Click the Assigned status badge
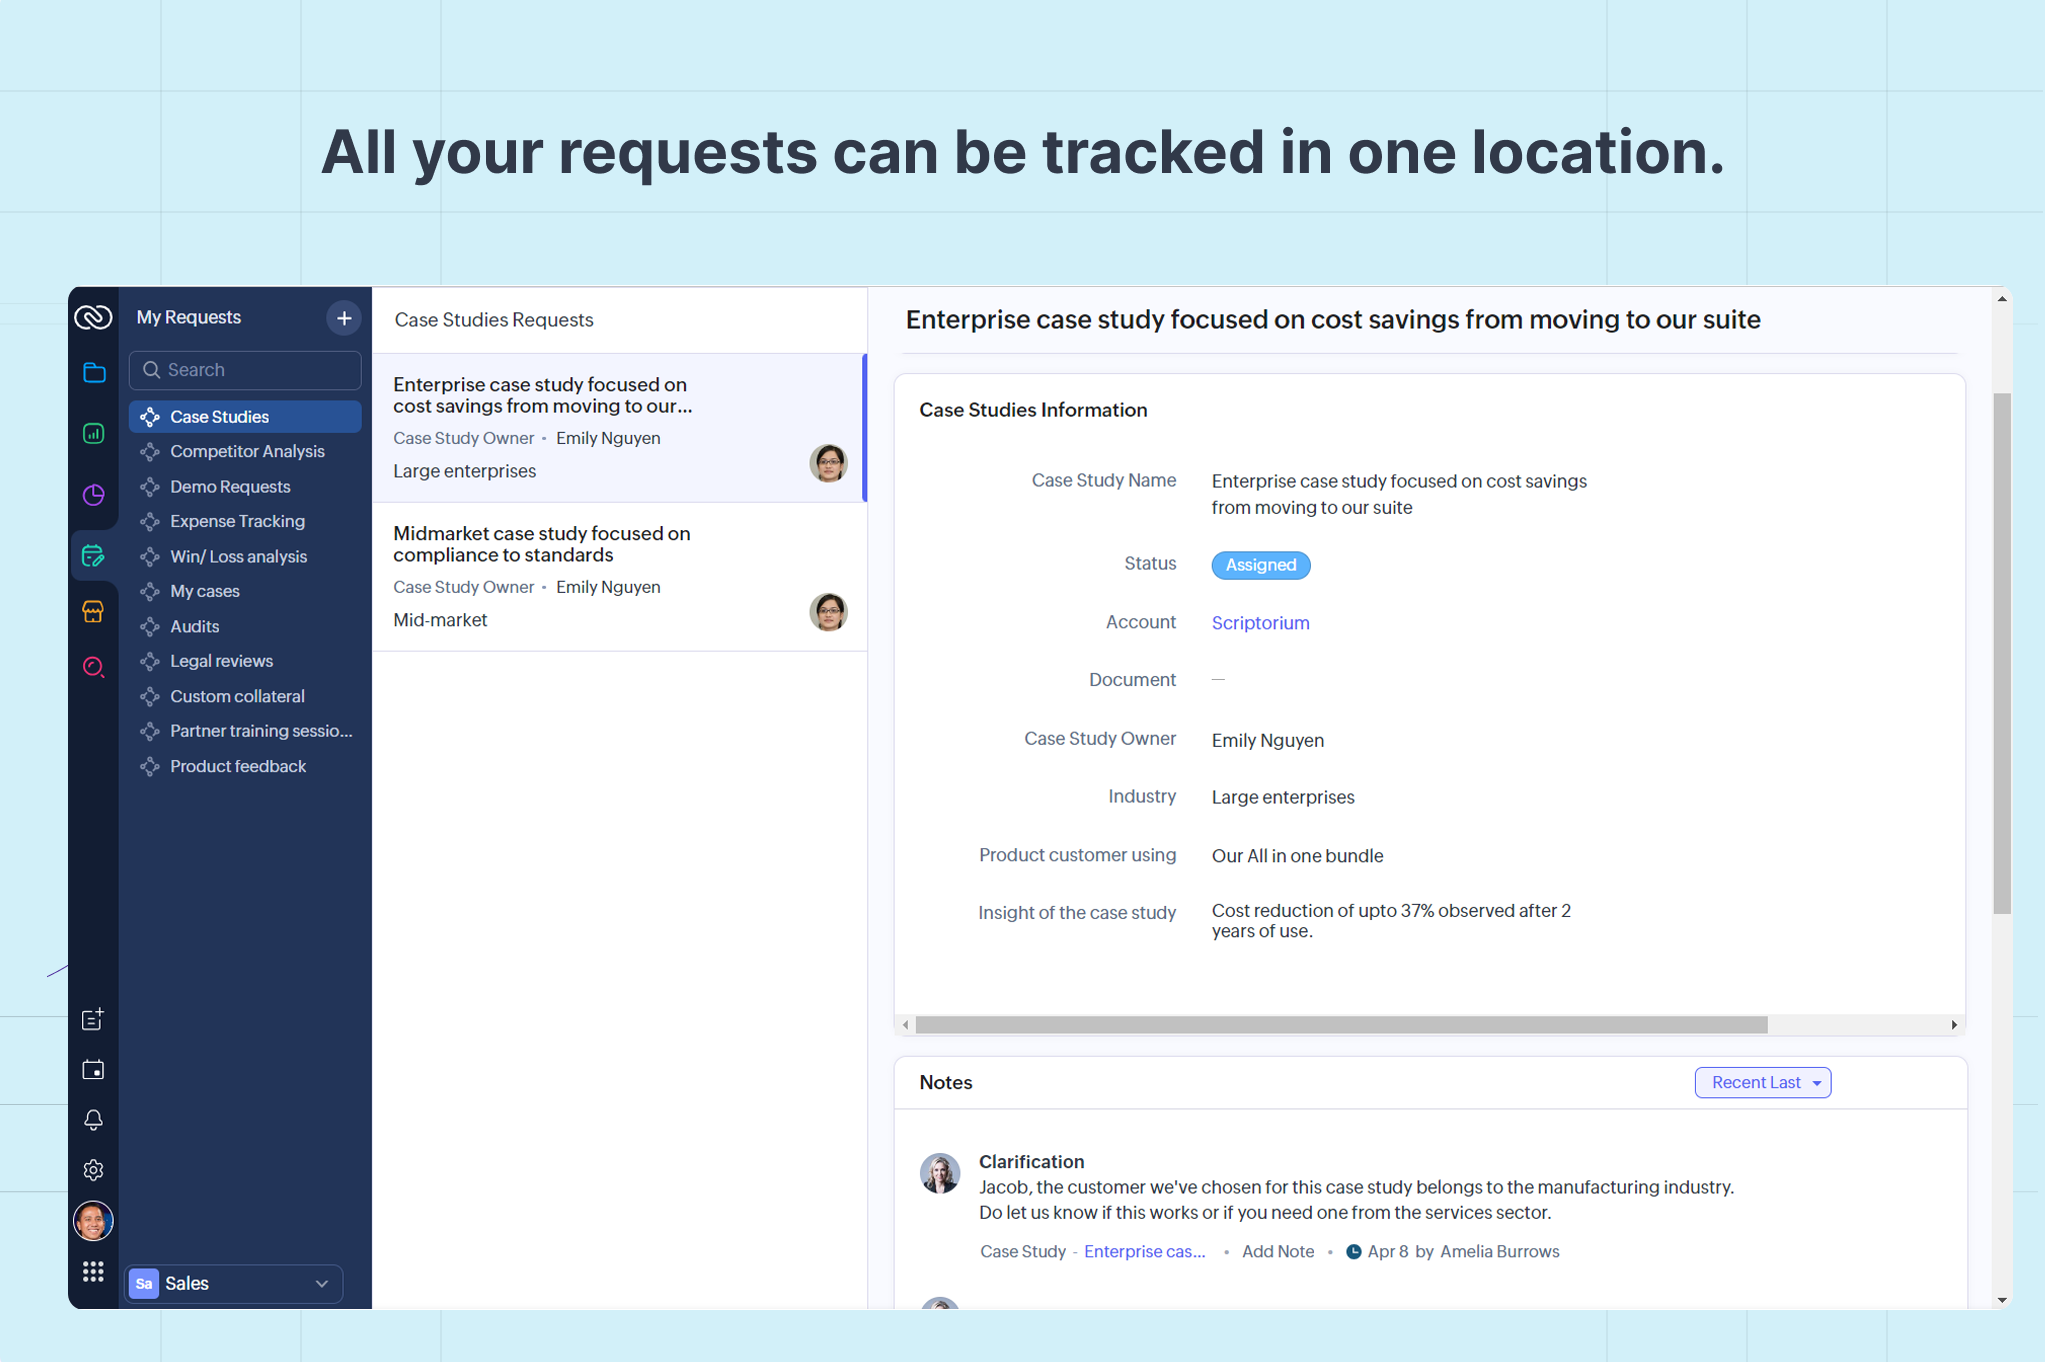The image size is (2045, 1362). [x=1260, y=565]
